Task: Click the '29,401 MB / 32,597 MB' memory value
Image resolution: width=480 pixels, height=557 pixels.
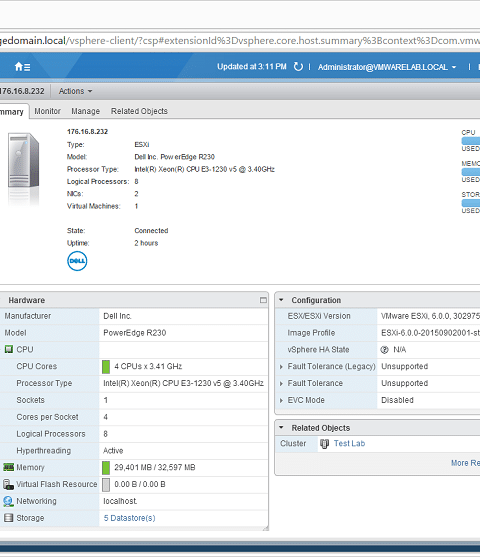Action: click(155, 467)
